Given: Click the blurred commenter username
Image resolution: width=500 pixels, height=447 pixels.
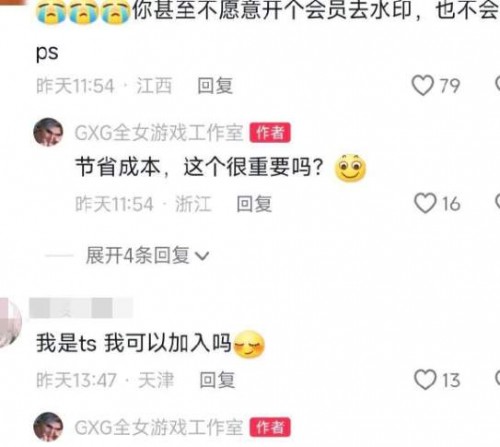Looking at the screenshot, I should pos(81,308).
